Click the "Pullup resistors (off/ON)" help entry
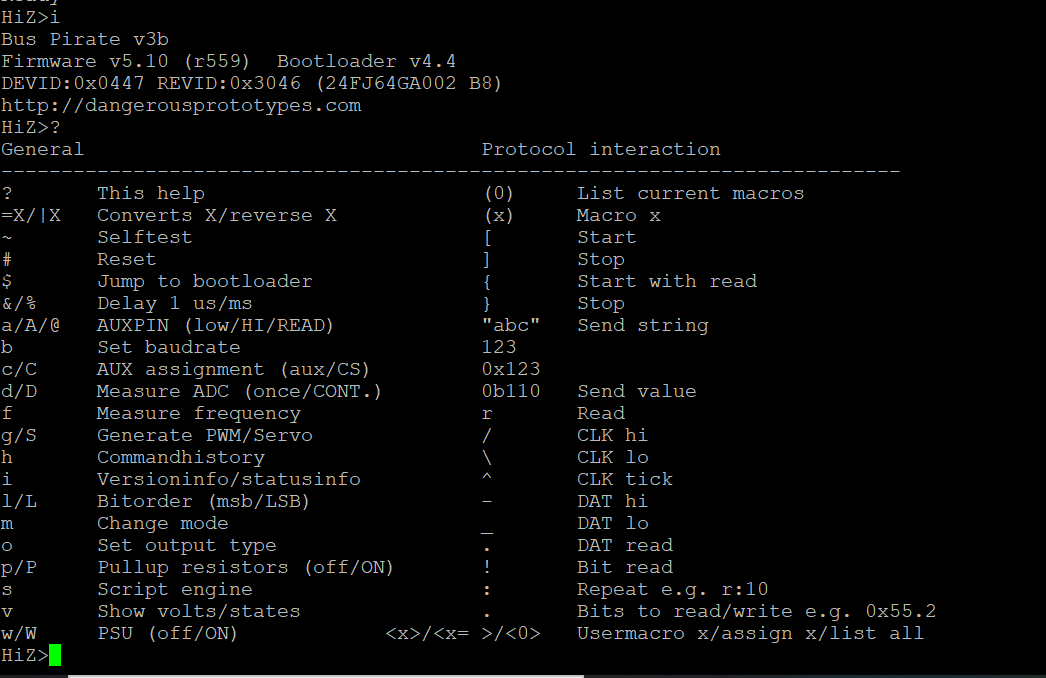1046x678 pixels. click(245, 567)
